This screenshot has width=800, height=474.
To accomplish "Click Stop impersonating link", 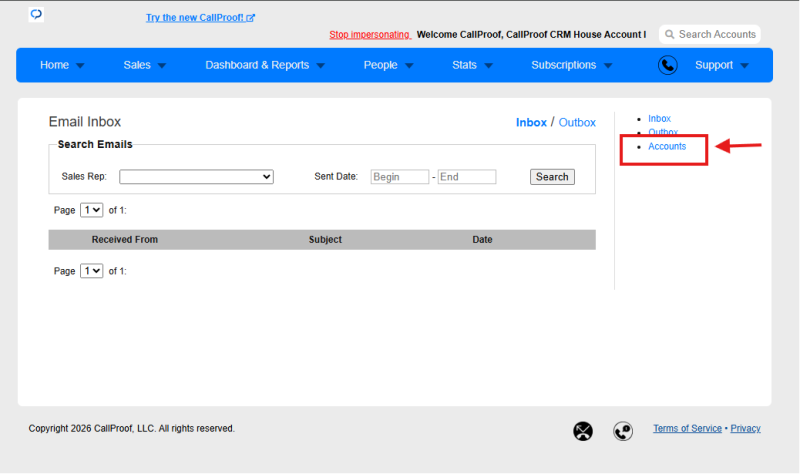I will coord(369,35).
